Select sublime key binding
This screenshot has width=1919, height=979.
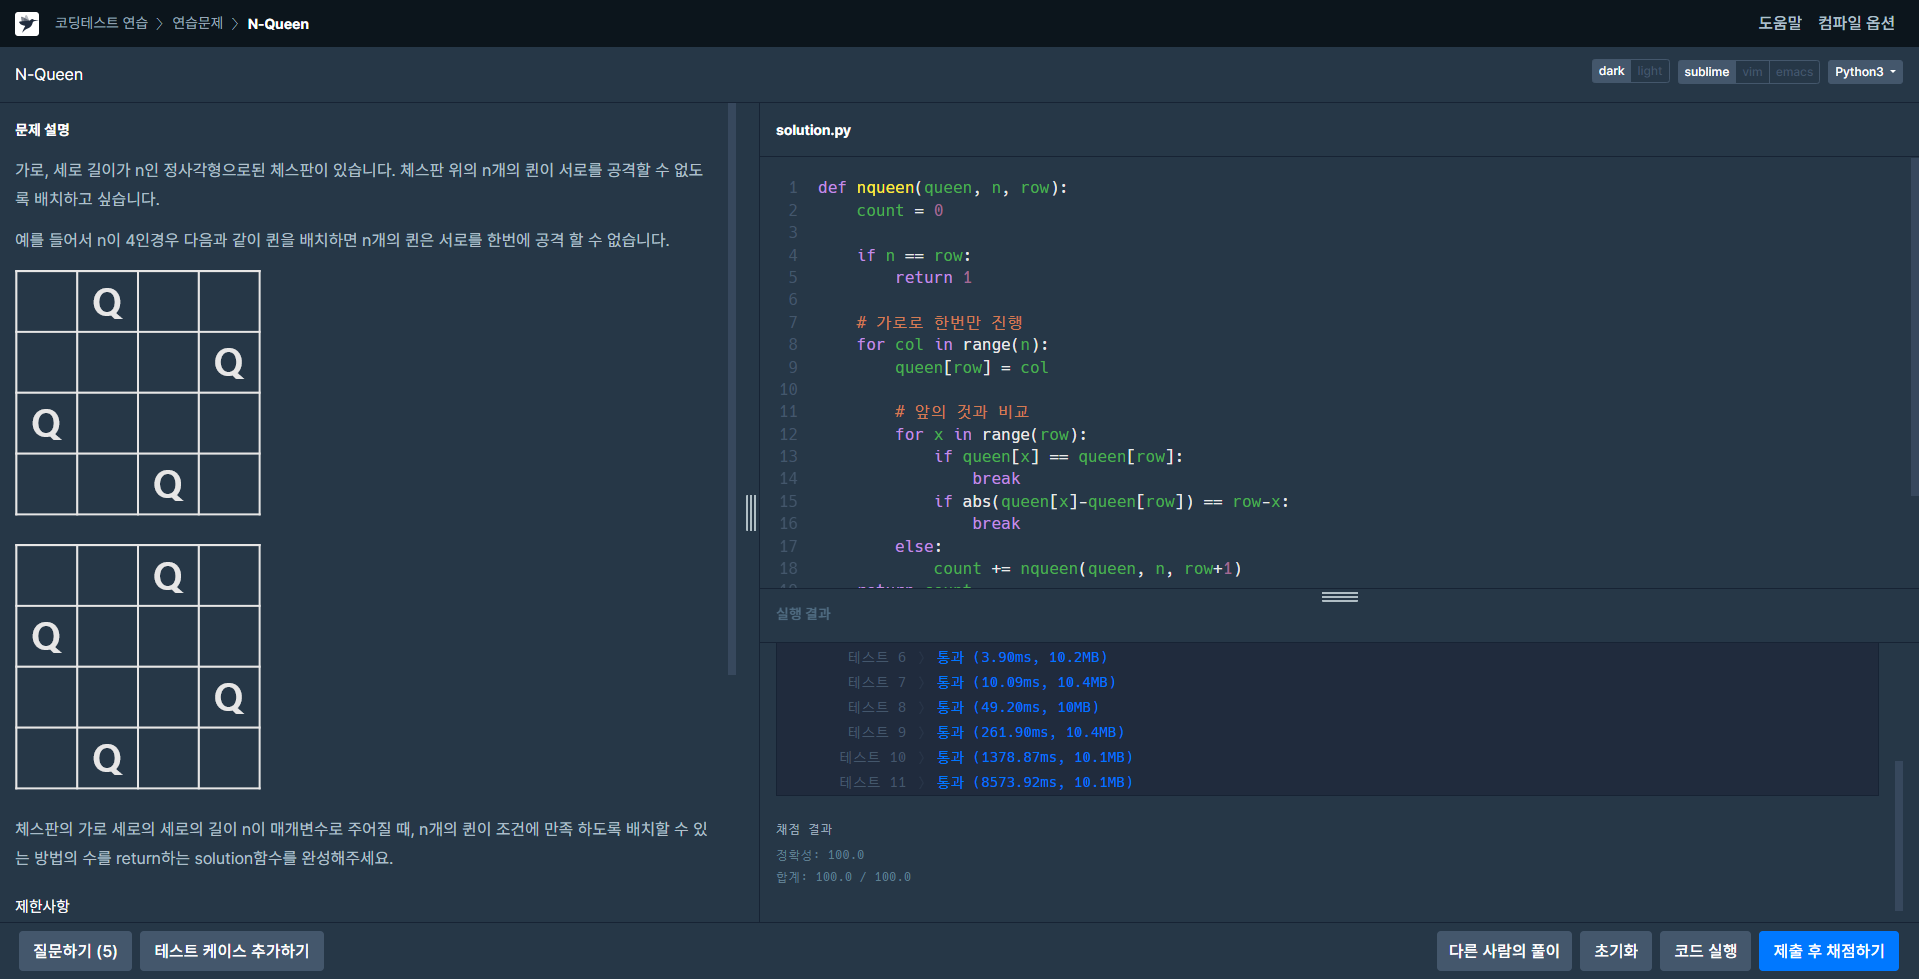(x=1706, y=72)
